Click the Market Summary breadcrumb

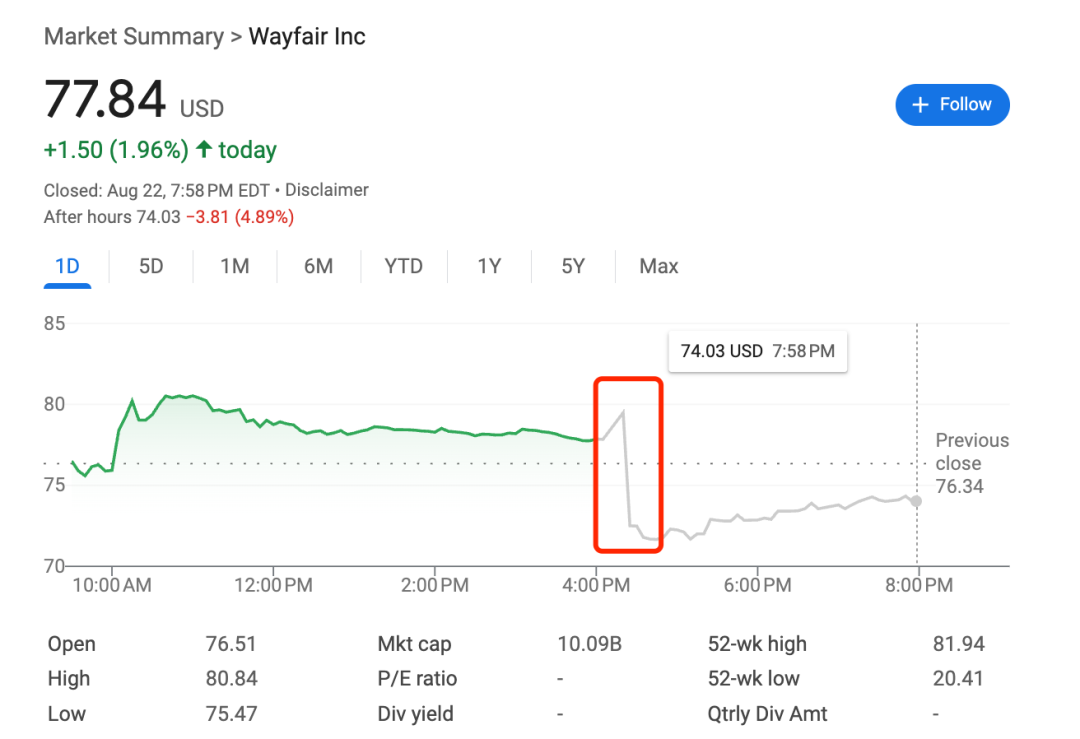point(134,37)
